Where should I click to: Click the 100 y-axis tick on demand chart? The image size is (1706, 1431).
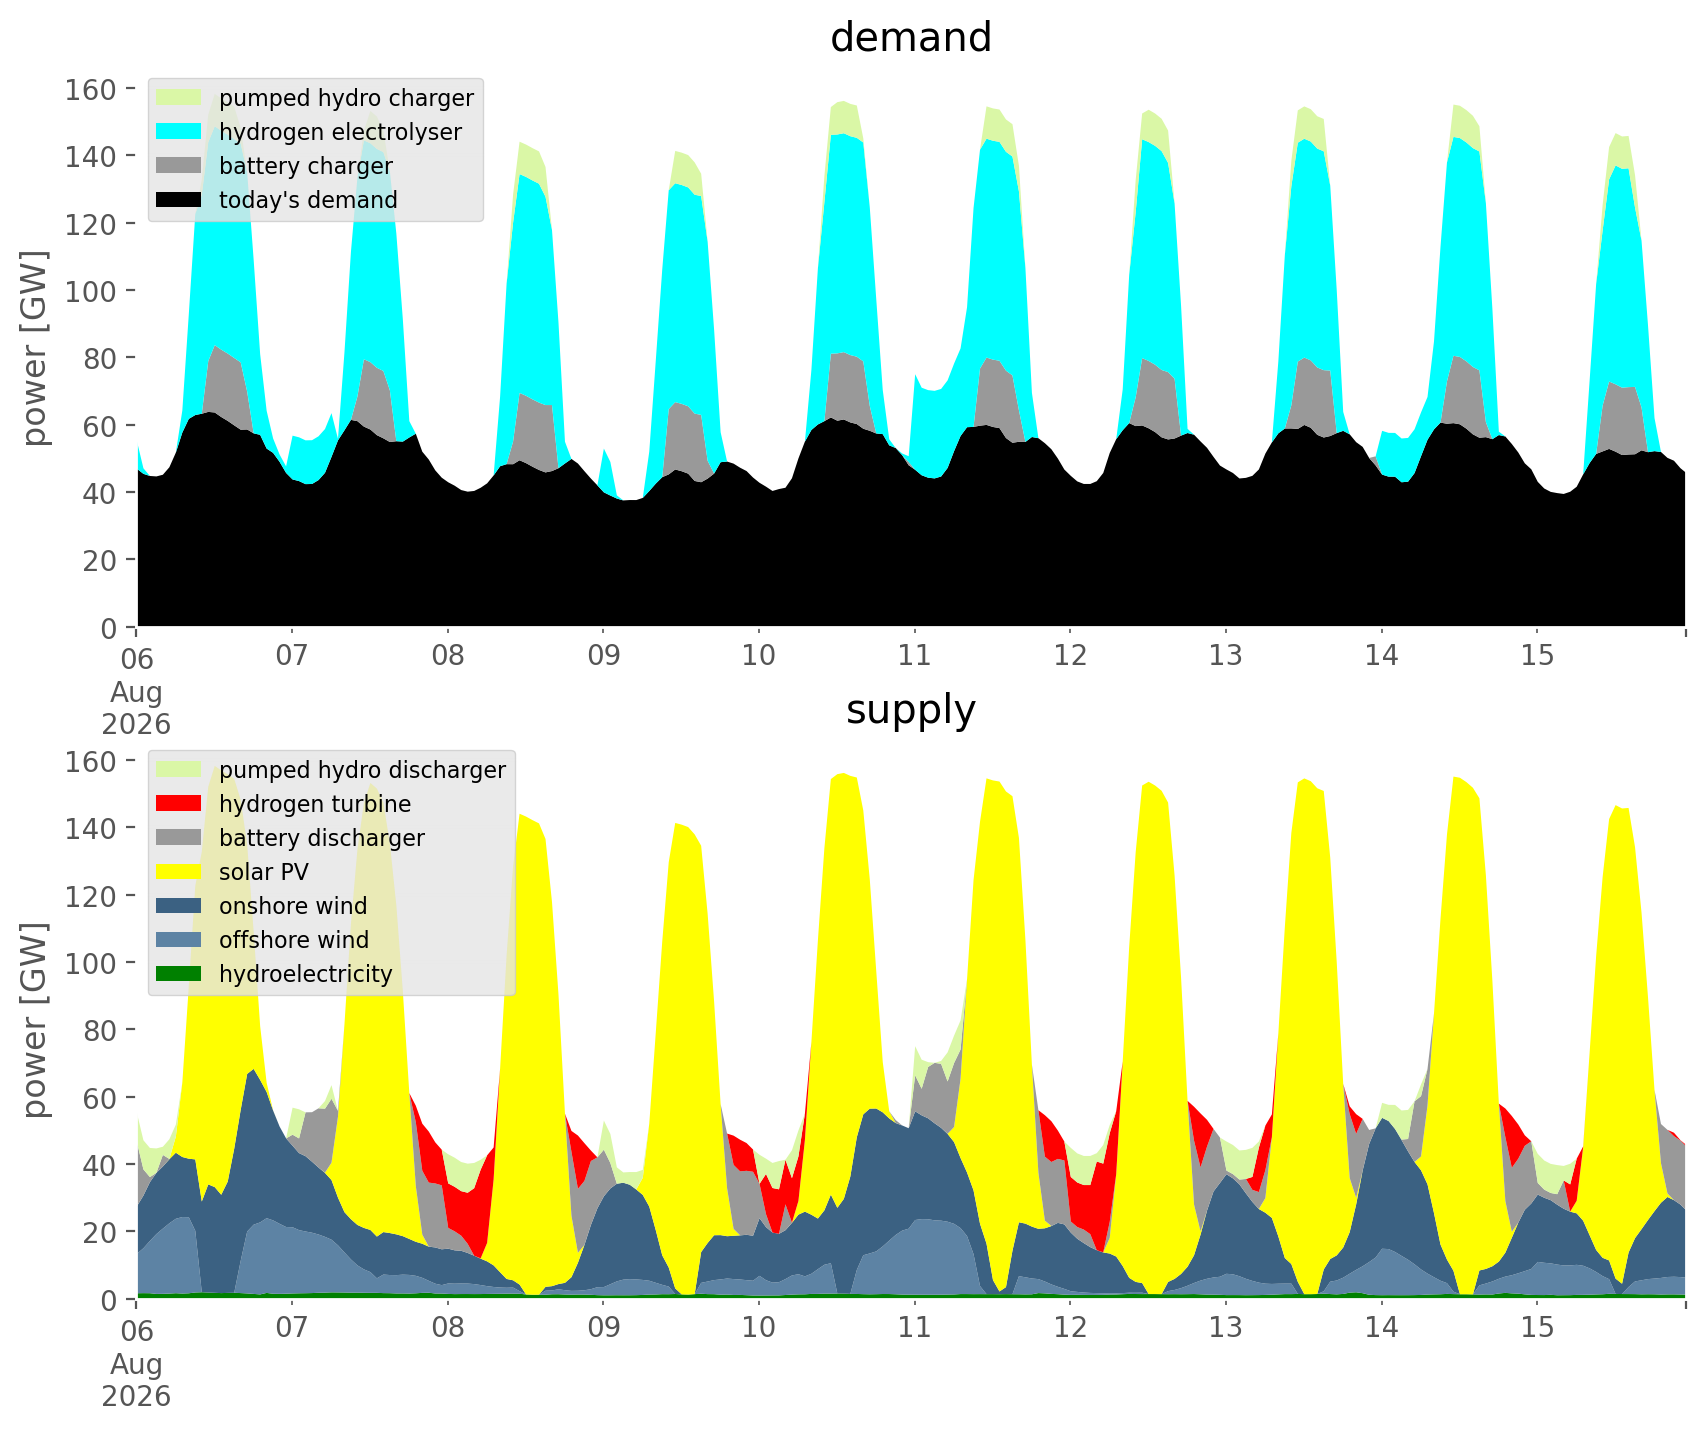pos(92,291)
